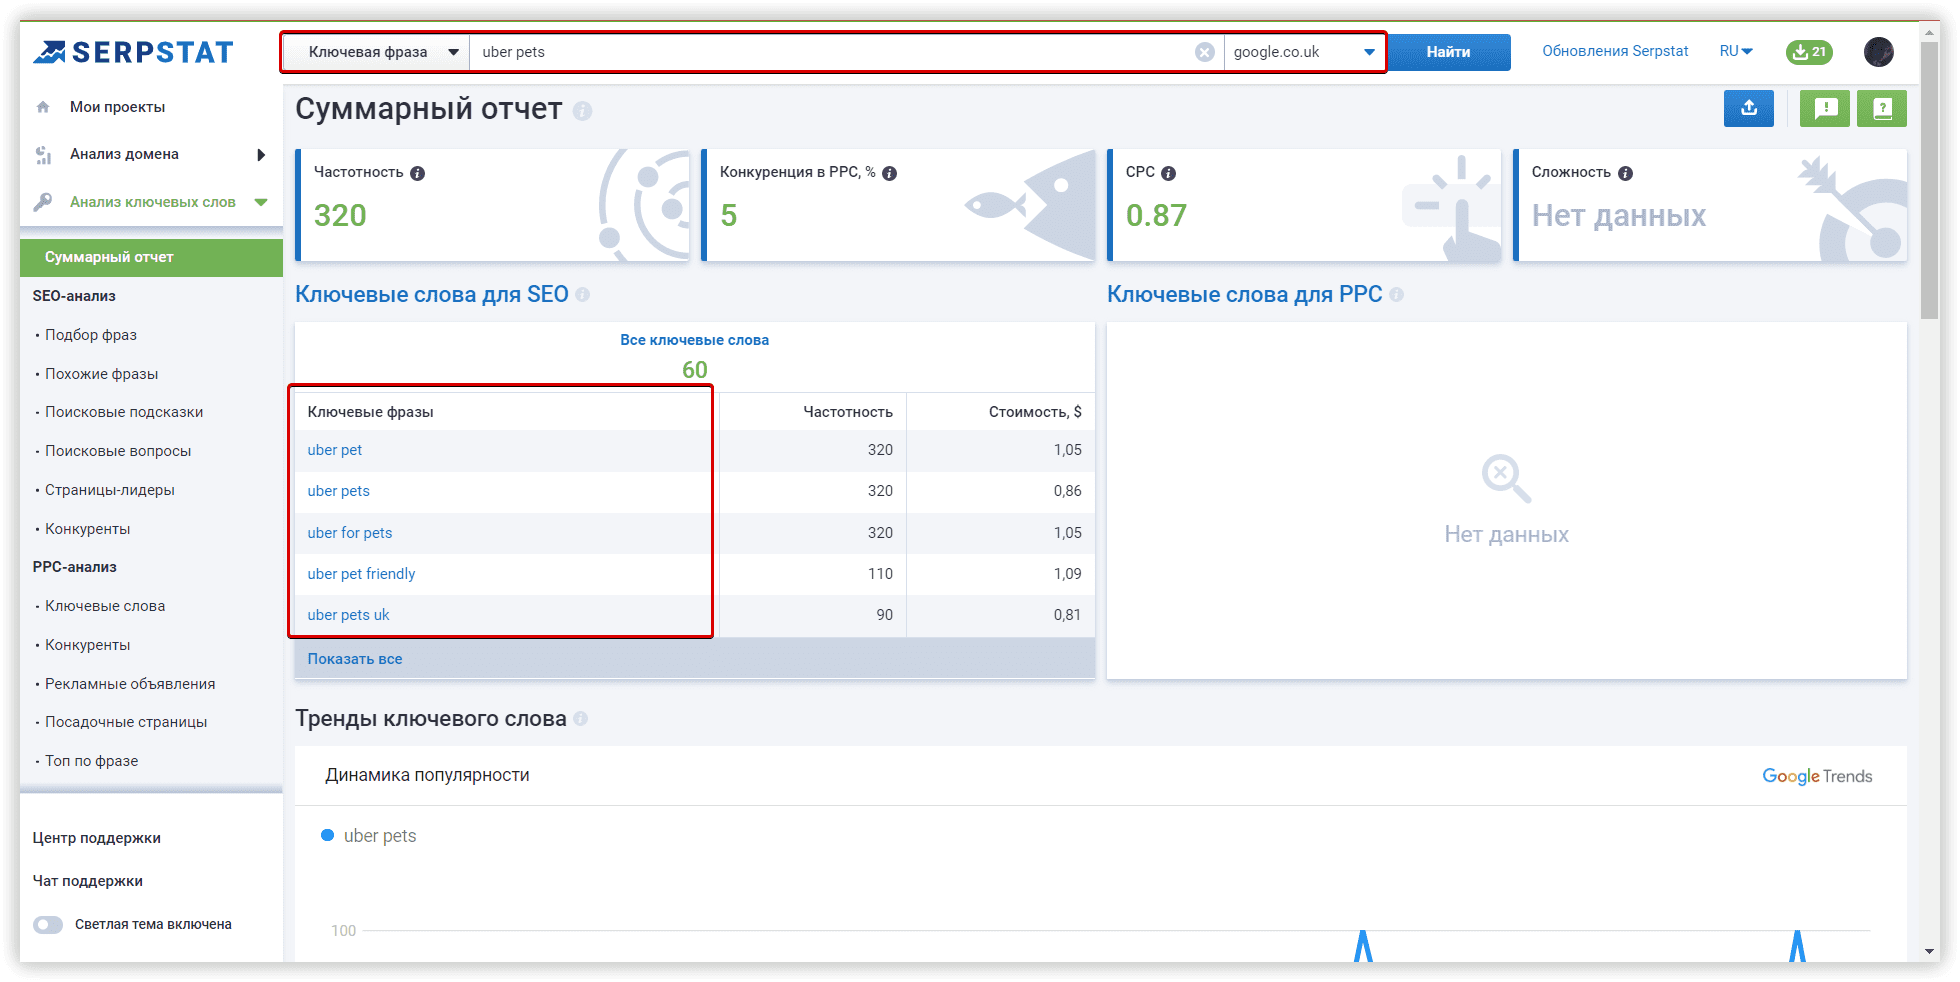Click info icon next to Тренды ключевого слова
The width and height of the screenshot is (1960, 982).
click(581, 719)
